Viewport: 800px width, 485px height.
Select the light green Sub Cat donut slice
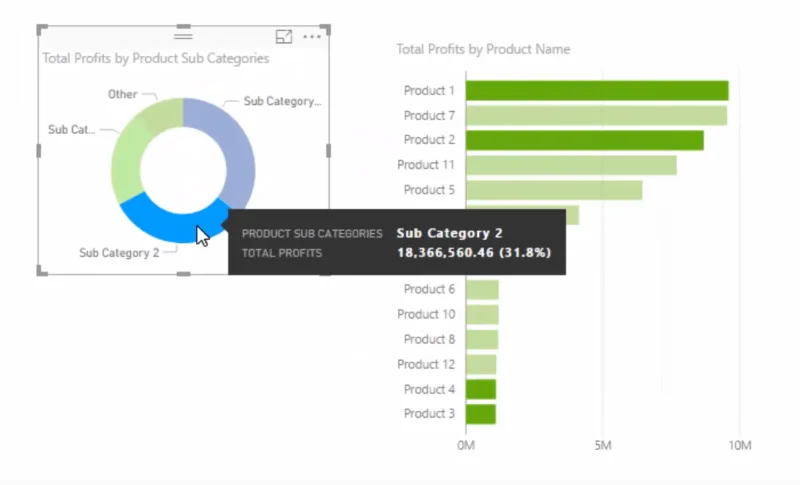click(x=126, y=163)
